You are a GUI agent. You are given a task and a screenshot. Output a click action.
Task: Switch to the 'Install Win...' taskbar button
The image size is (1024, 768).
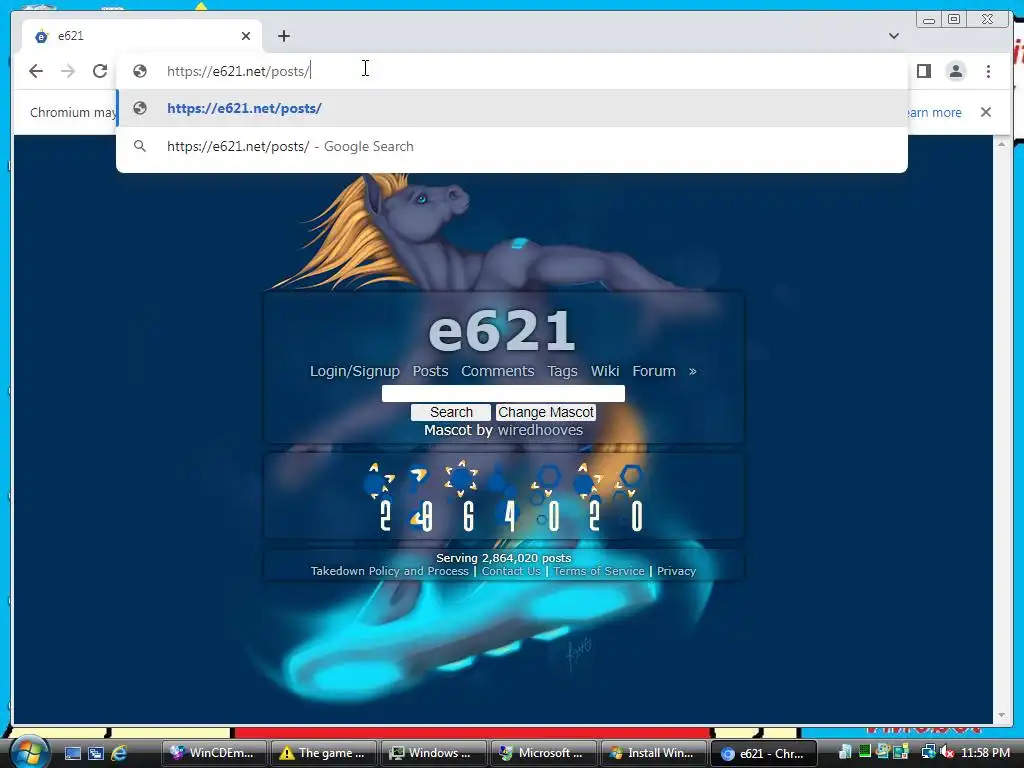(x=652, y=753)
